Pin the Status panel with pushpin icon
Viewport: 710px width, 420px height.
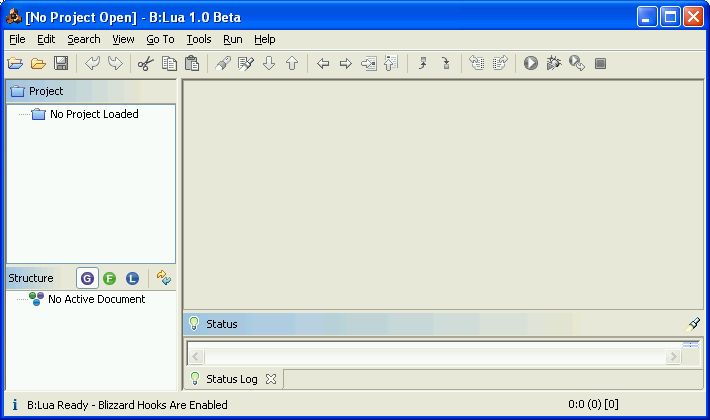point(693,324)
